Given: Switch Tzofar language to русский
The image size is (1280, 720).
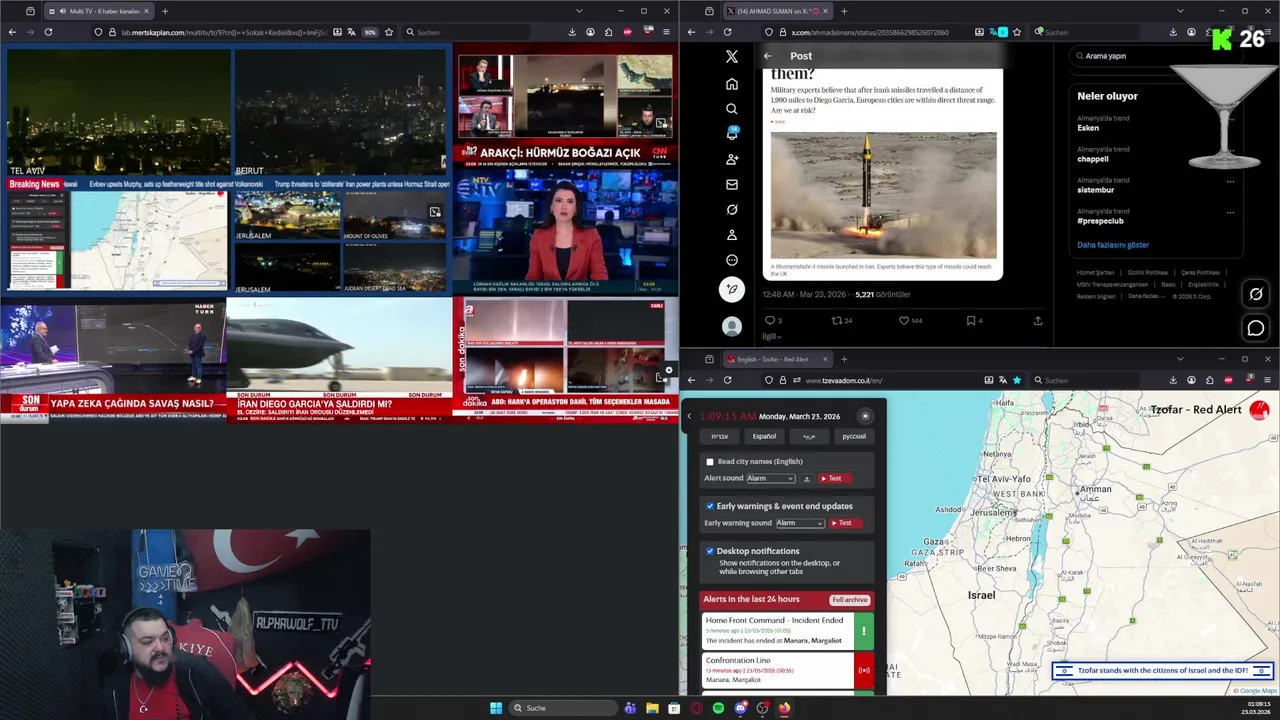Looking at the screenshot, I should pyautogui.click(x=854, y=437).
